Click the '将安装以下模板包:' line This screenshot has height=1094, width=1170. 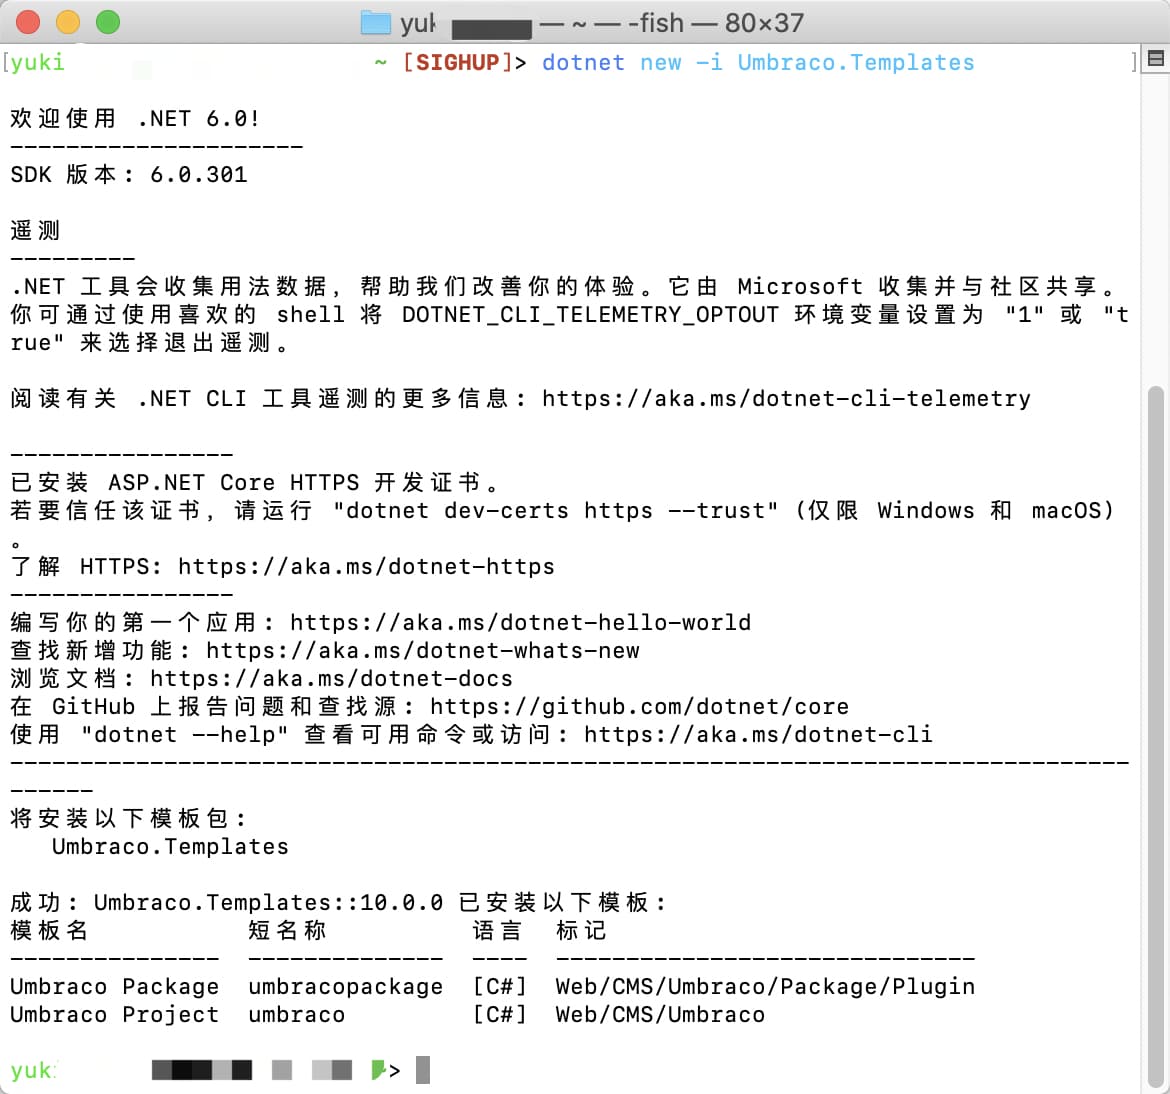(128, 819)
